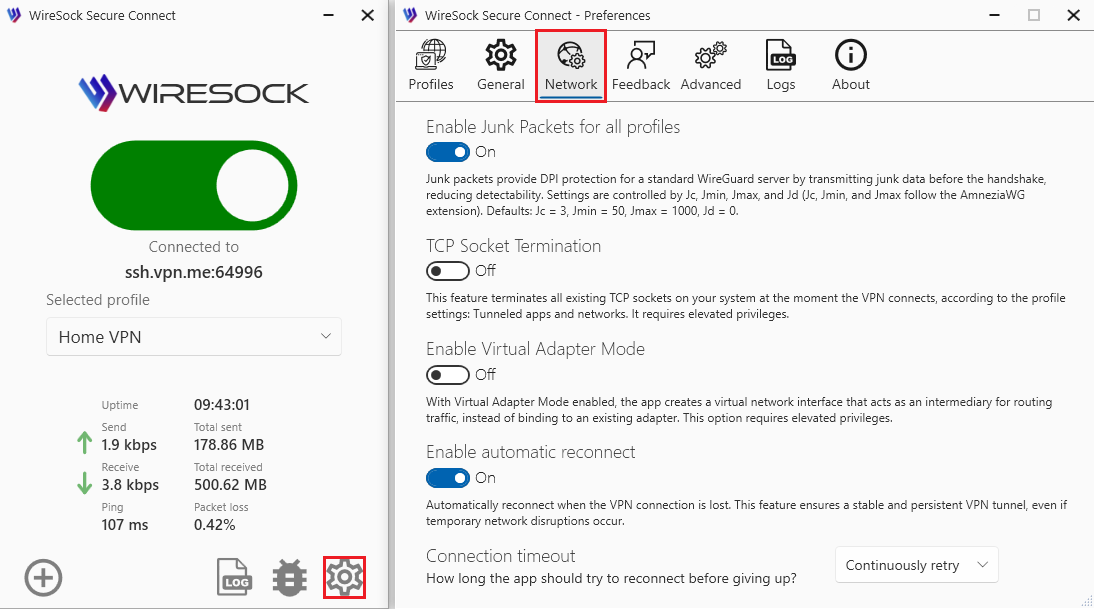Image resolution: width=1095 pixels, height=609 pixels.
Task: Click the Selected profile label
Action: [98, 300]
